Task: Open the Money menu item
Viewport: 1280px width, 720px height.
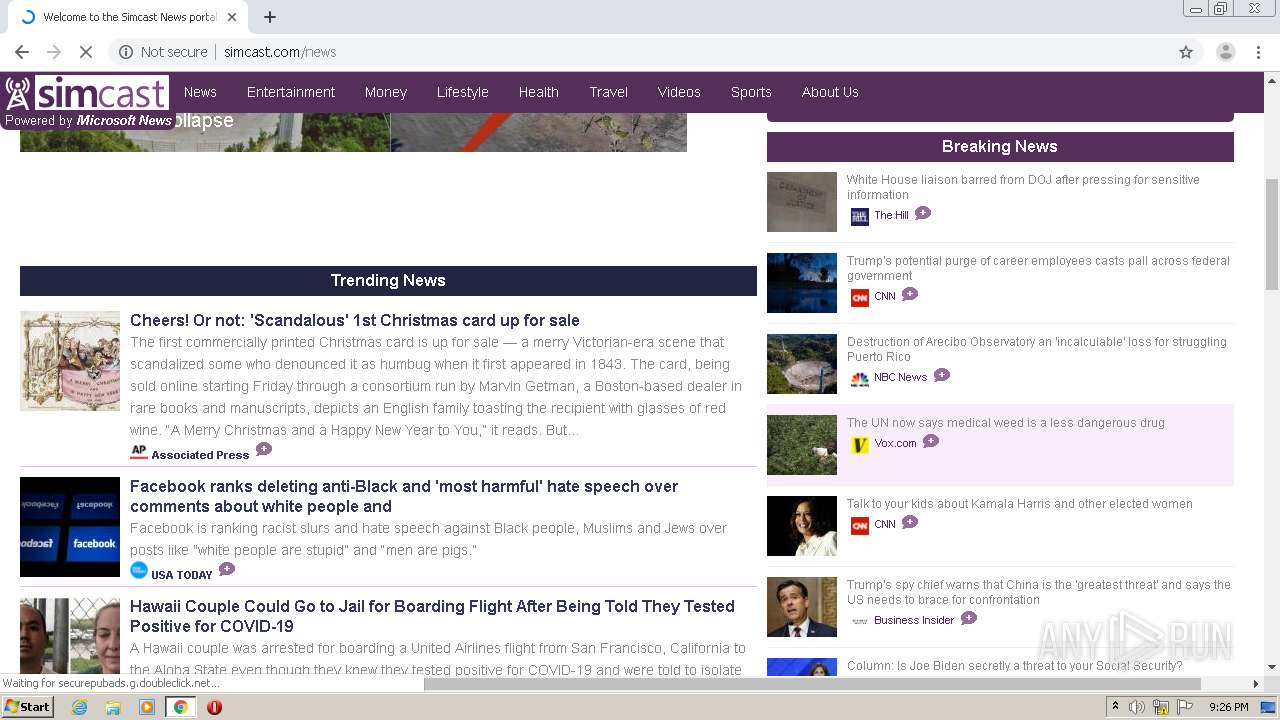Action: point(386,92)
